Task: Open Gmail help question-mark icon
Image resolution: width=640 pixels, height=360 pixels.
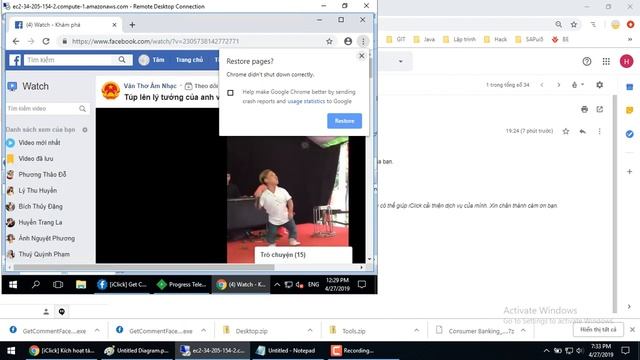Action: click(x=587, y=61)
